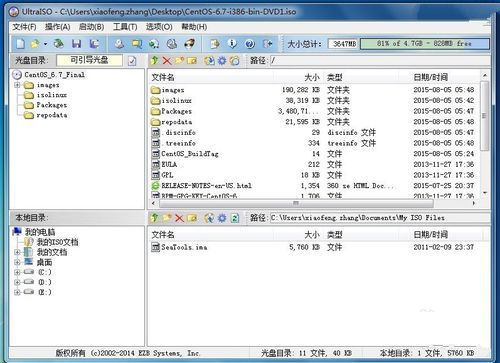The width and height of the screenshot is (500, 363).
Task: Toggle the checkbox icon beside 可引导光盘
Action: (x=132, y=61)
